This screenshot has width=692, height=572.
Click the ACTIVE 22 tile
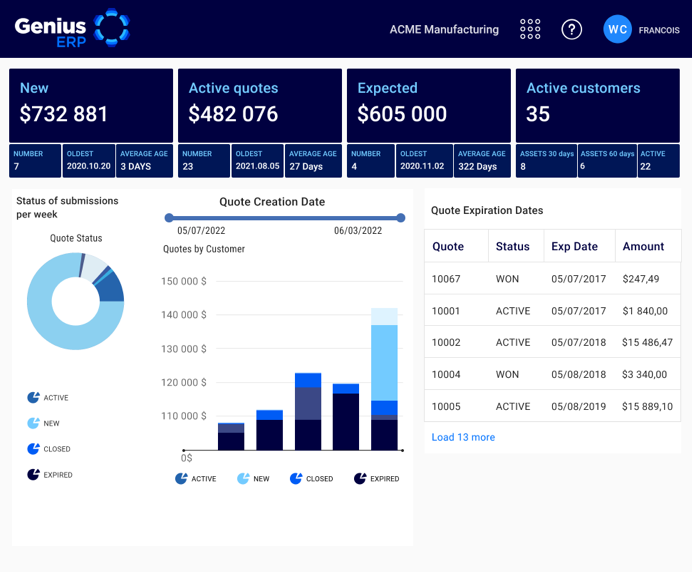tap(659, 161)
